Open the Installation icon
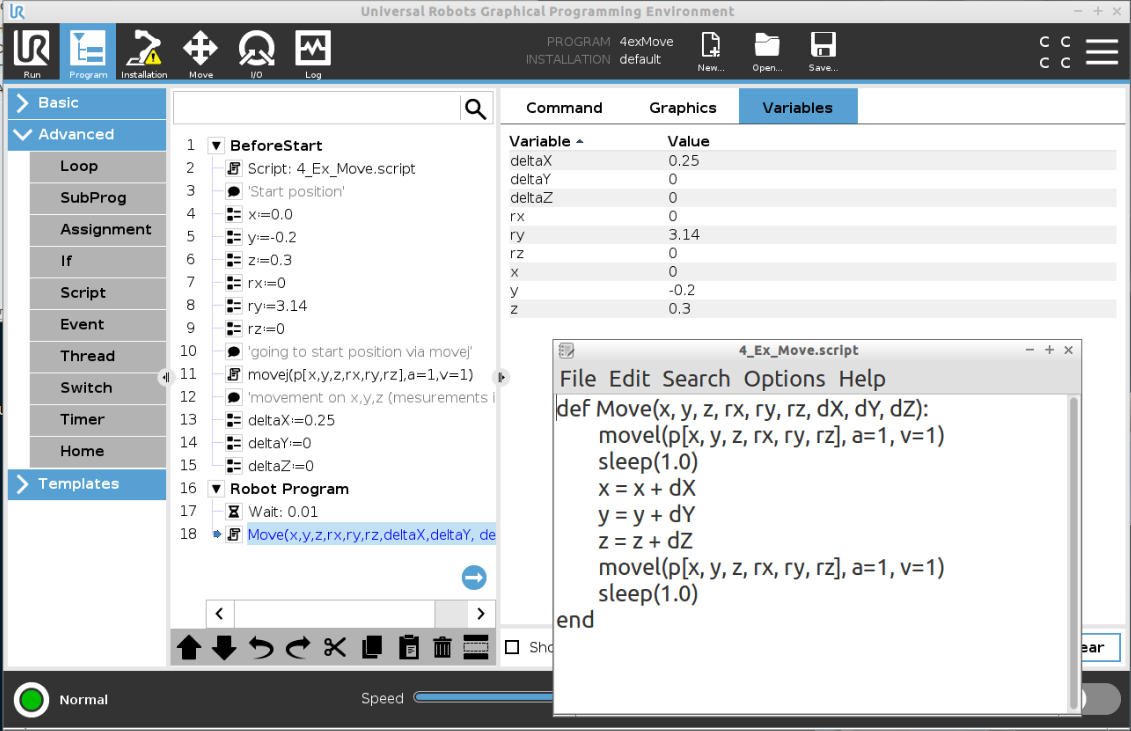 [144, 53]
